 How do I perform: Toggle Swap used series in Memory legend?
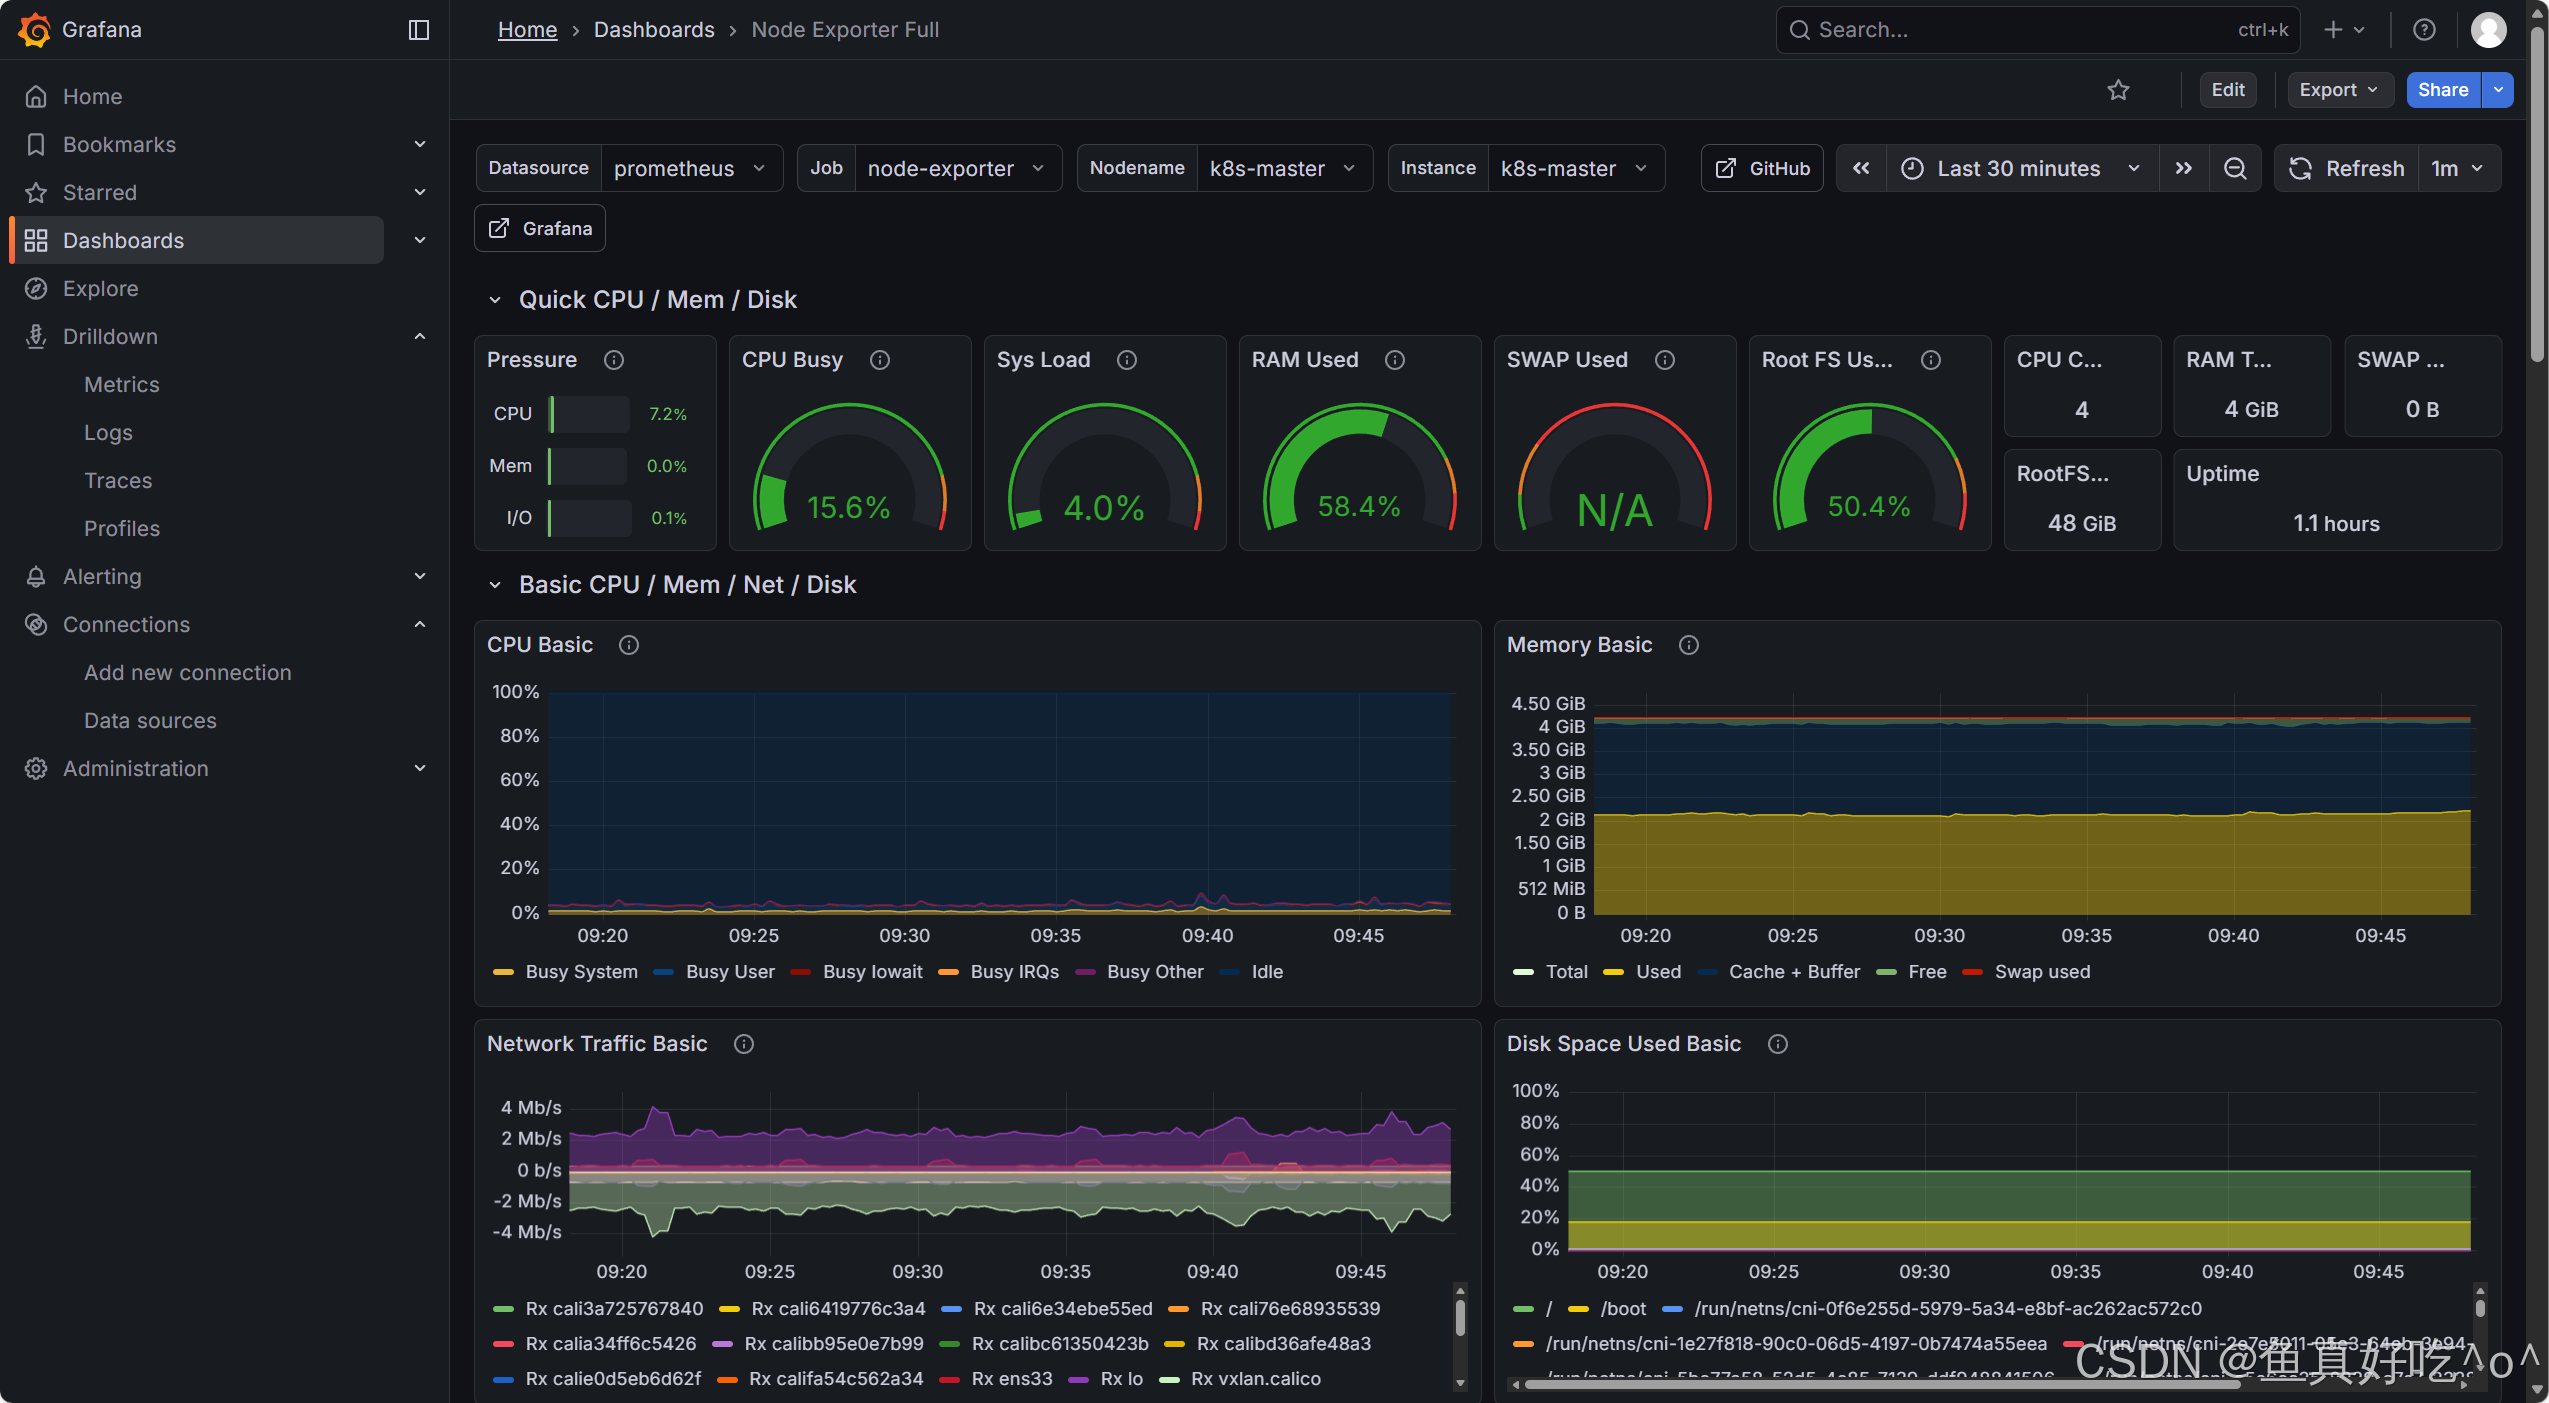2041,972
